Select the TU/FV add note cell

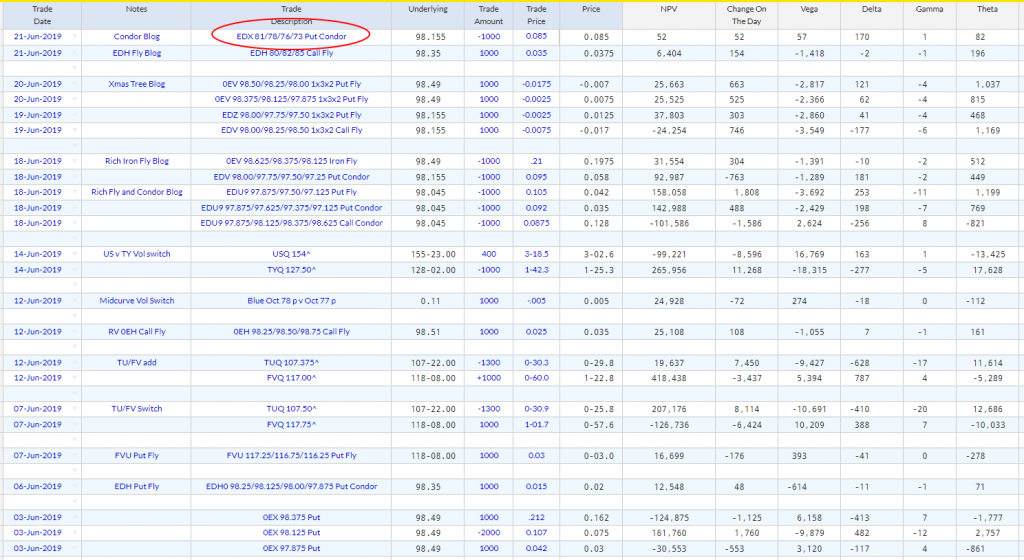[x=136, y=363]
